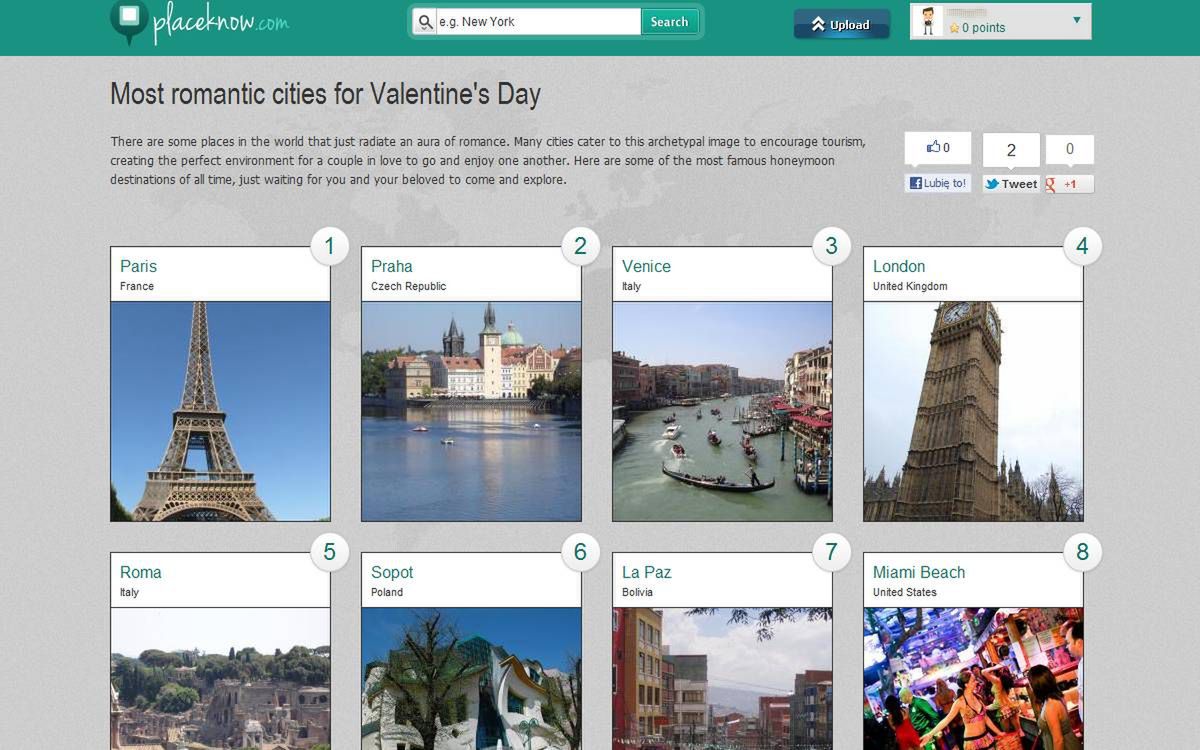View the Praha riverside photo

point(471,411)
